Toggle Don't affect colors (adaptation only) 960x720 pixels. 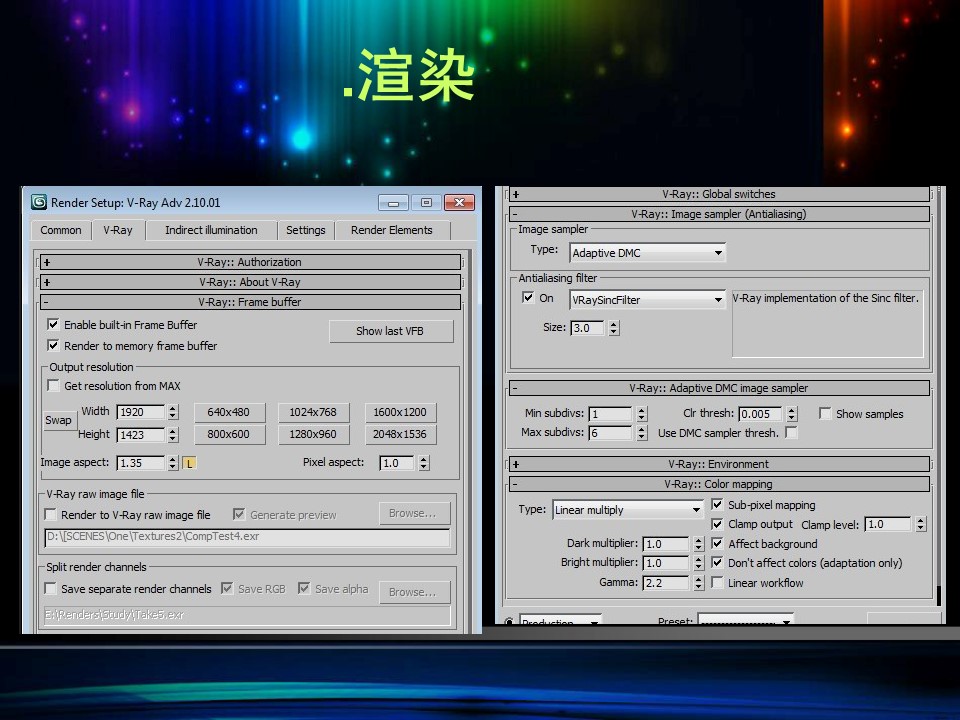point(717,563)
